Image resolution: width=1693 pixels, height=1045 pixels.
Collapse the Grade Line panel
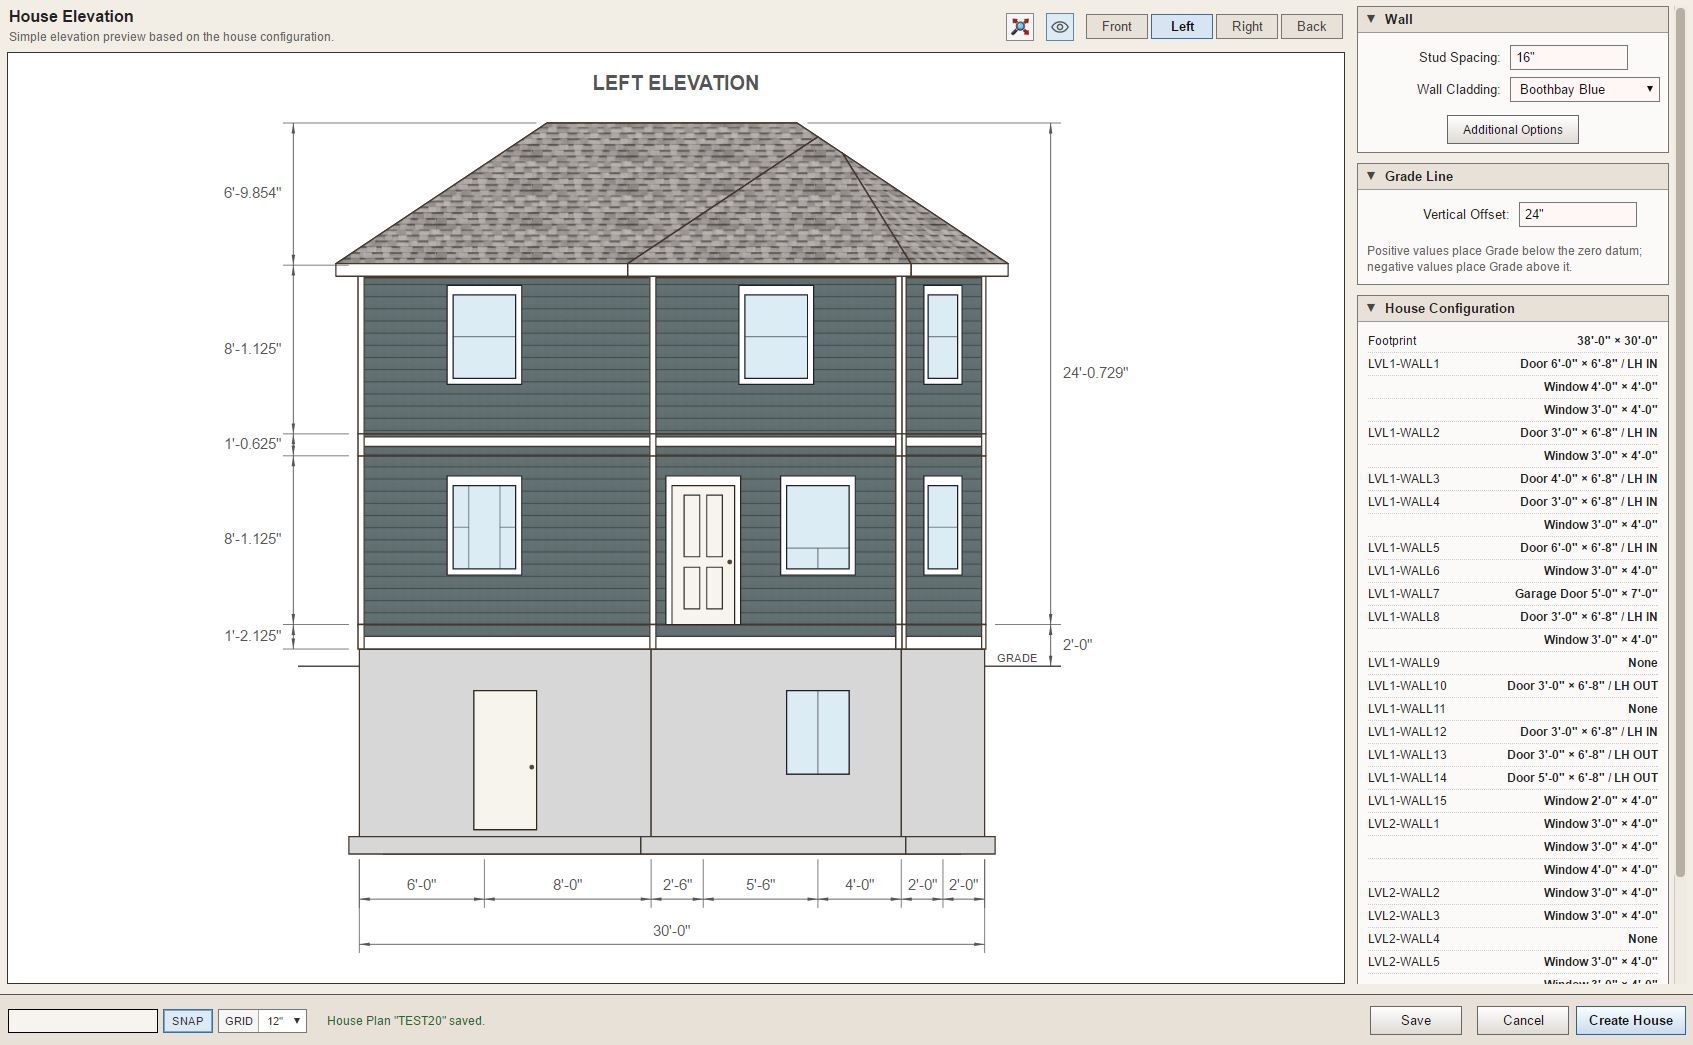point(1371,176)
